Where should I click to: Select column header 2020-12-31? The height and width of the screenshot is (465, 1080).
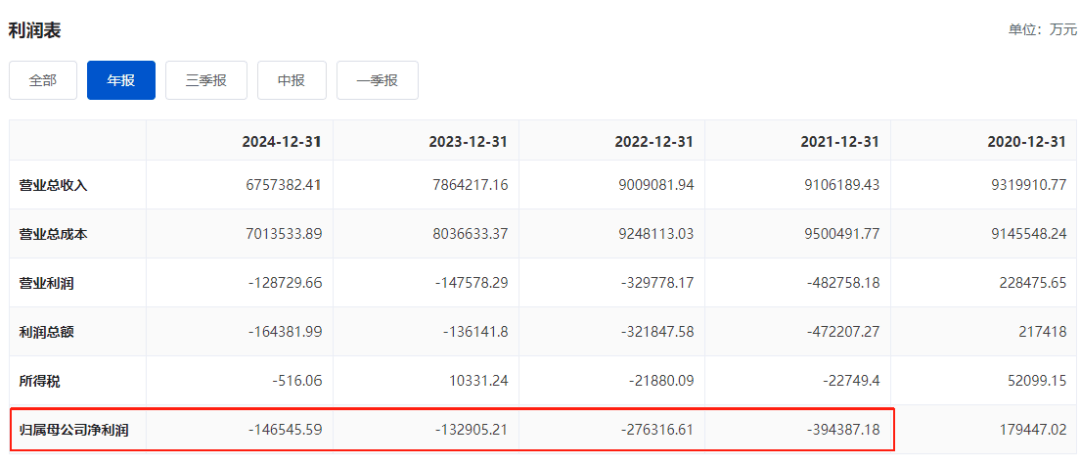coord(1026,141)
